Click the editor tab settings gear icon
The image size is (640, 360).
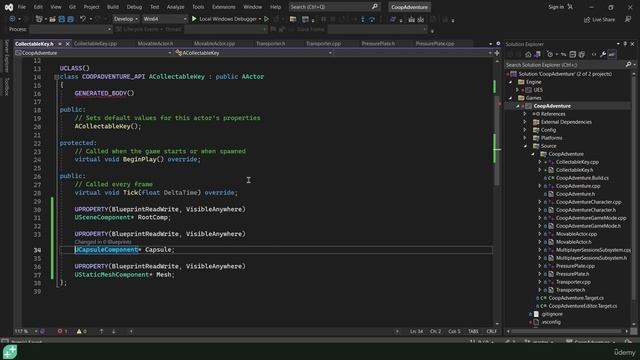point(498,44)
